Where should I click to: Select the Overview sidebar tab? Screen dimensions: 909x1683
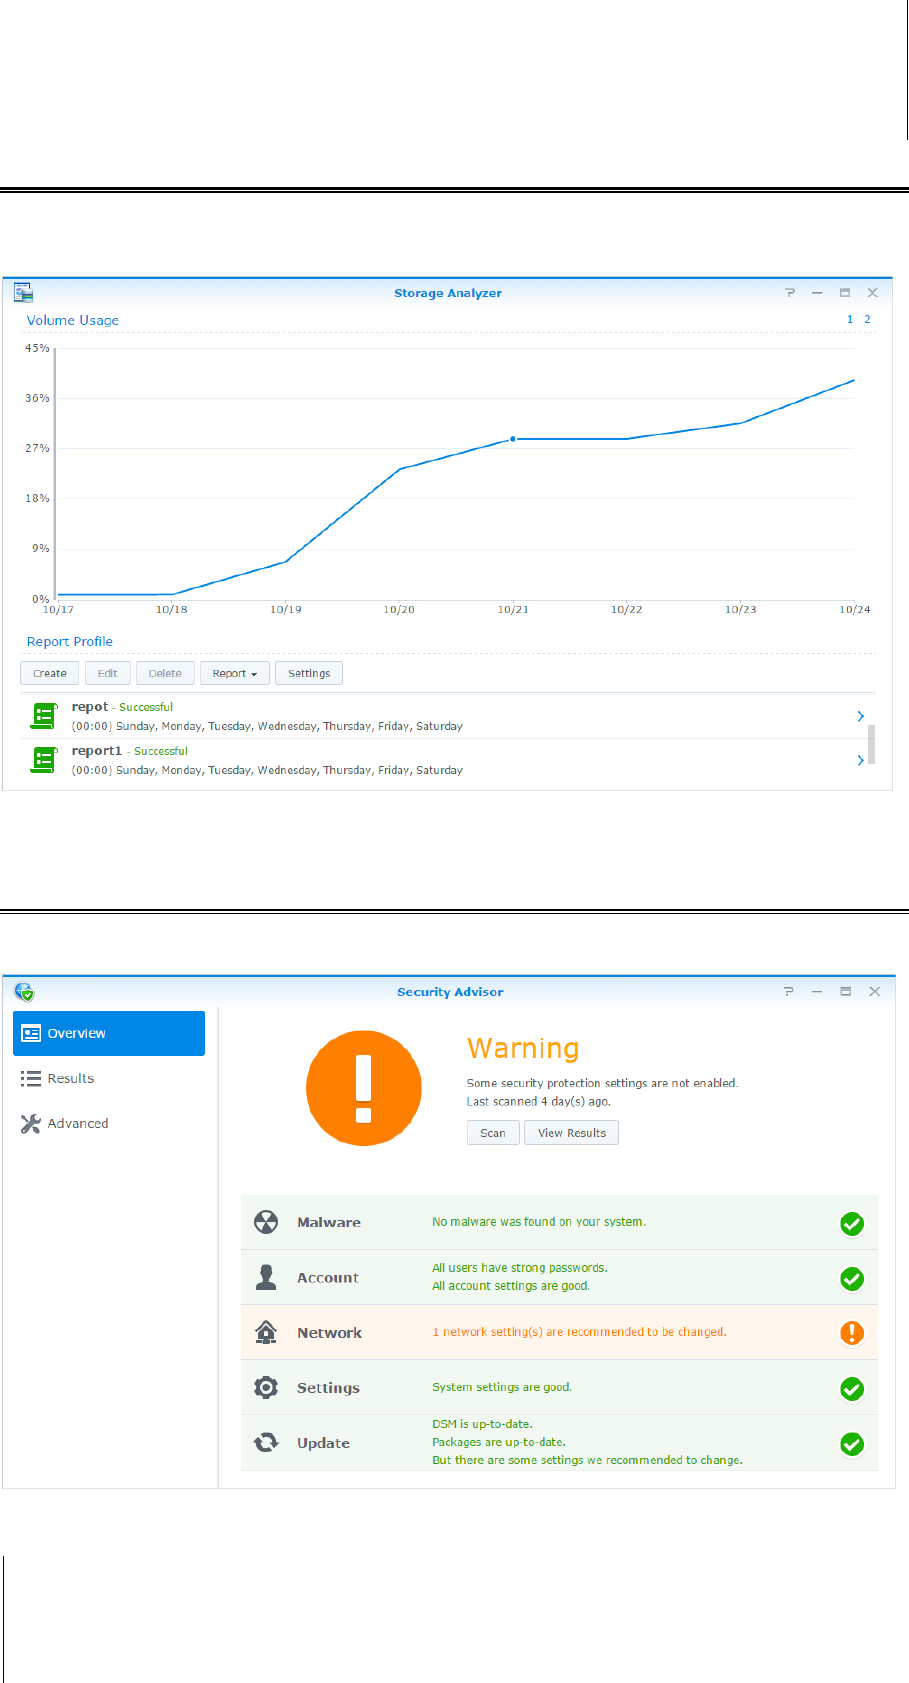pos(109,1033)
